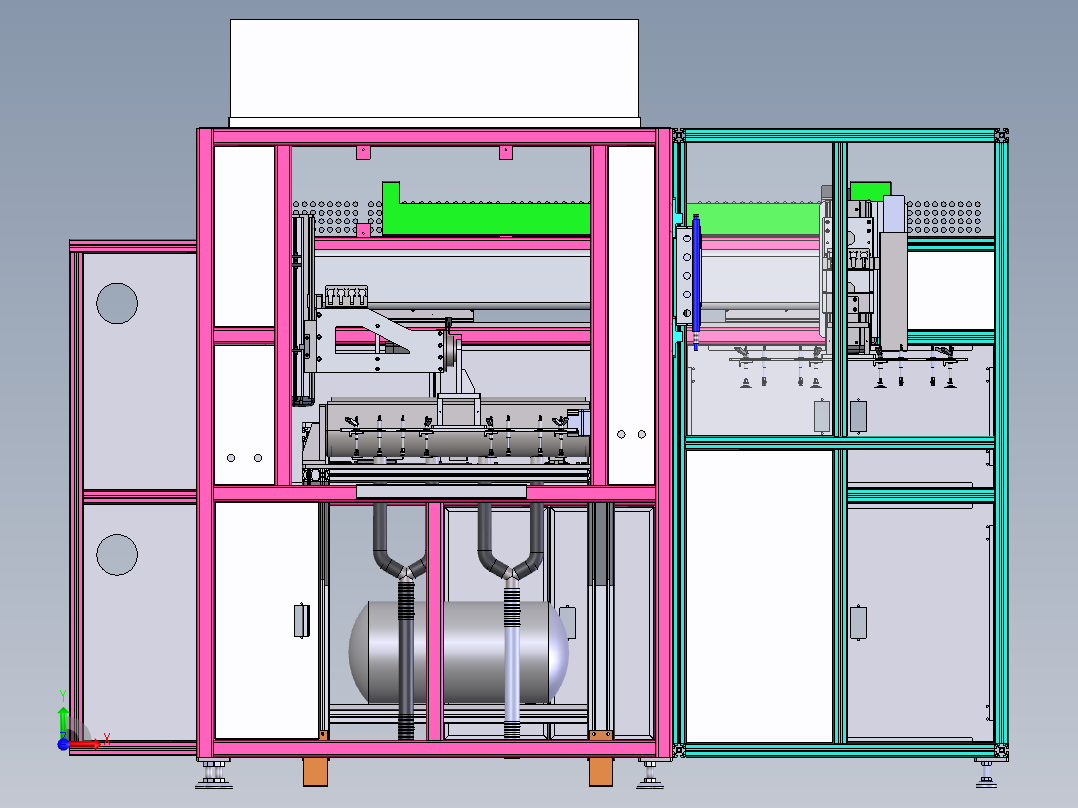Screen dimensions: 1078x808
Task: Click the upper-left white panel in the pink frame
Action: tap(244, 236)
